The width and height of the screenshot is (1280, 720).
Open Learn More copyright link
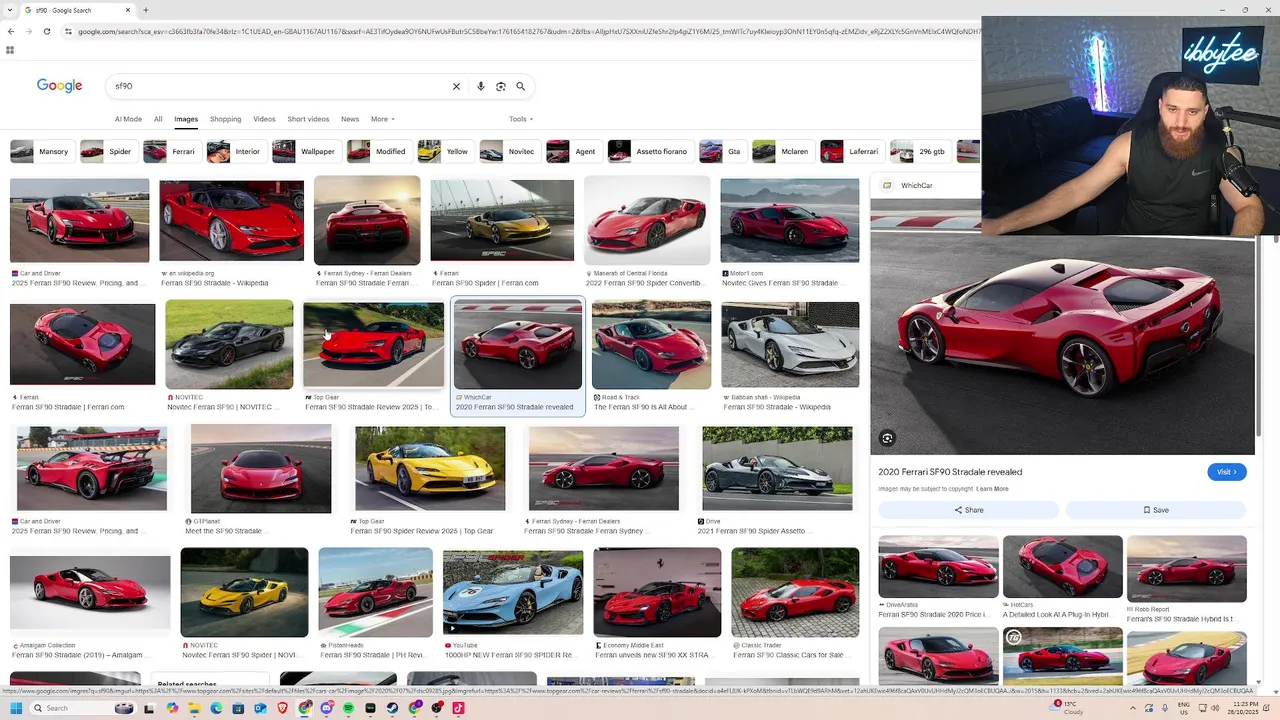coord(992,489)
